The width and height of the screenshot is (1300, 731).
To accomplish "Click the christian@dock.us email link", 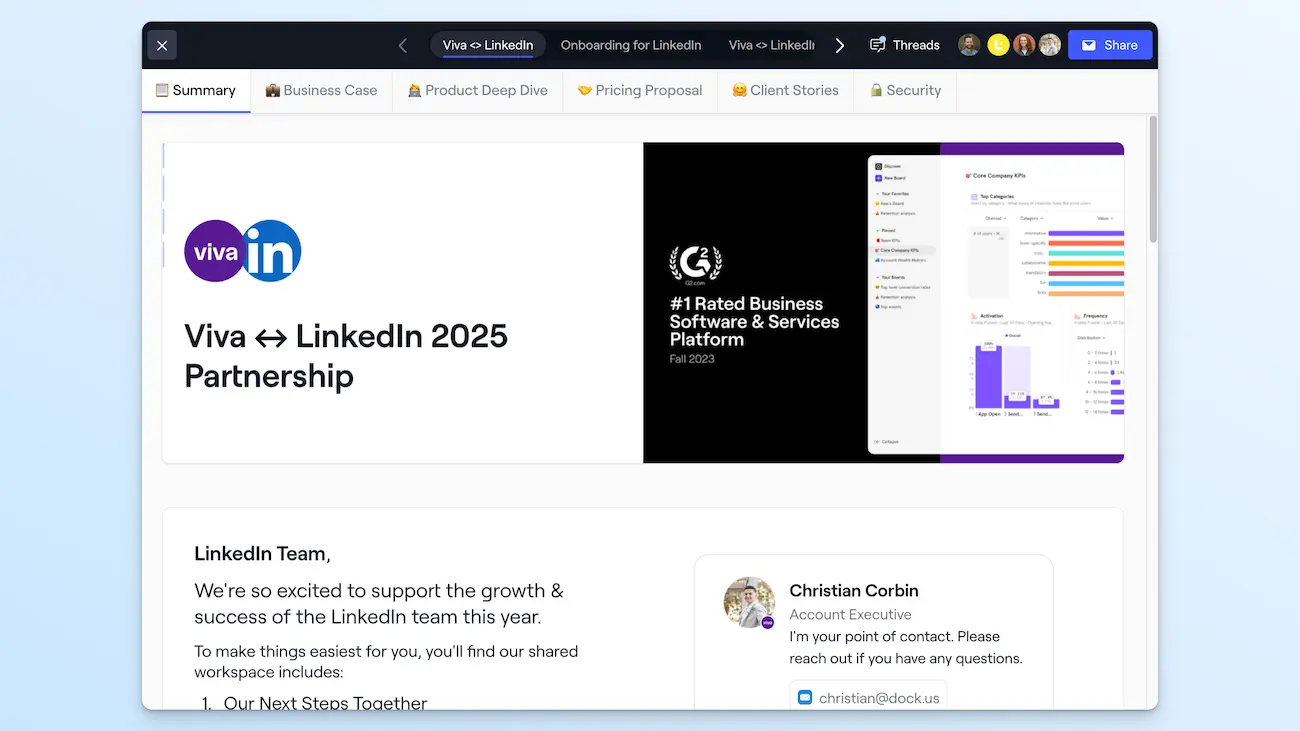I will pos(879,698).
